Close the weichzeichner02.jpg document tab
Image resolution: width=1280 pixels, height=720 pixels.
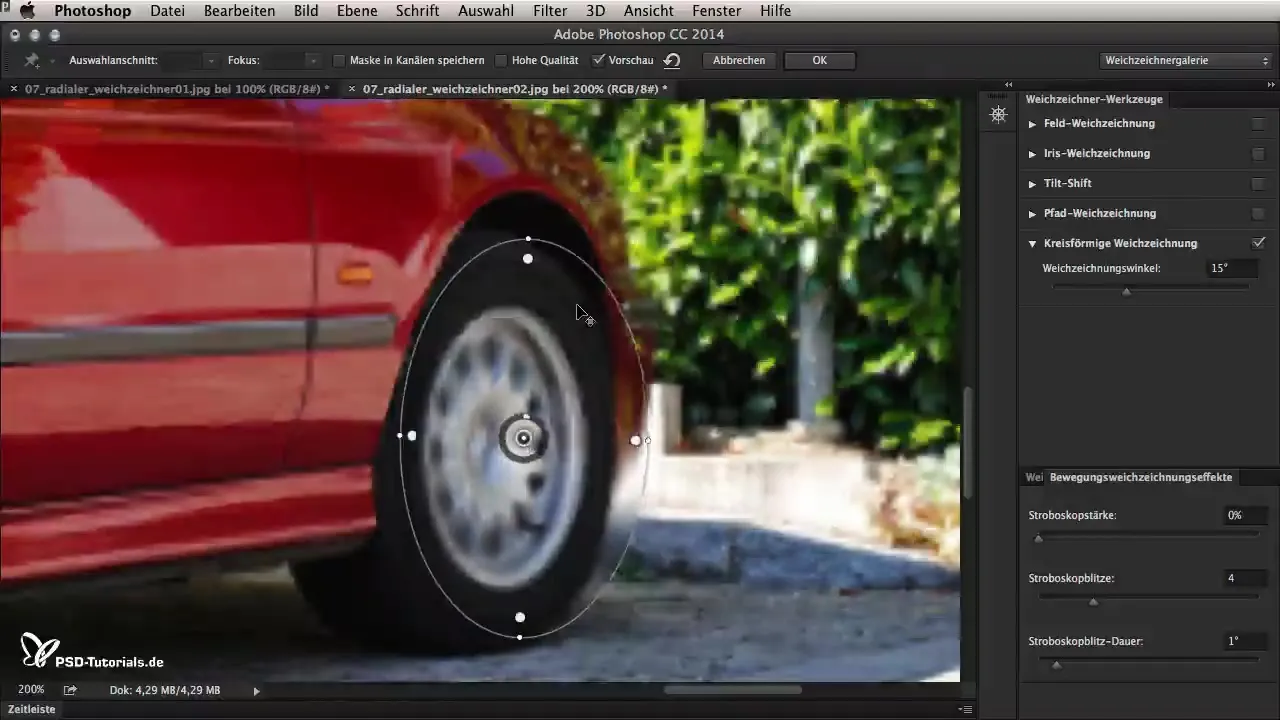click(351, 89)
